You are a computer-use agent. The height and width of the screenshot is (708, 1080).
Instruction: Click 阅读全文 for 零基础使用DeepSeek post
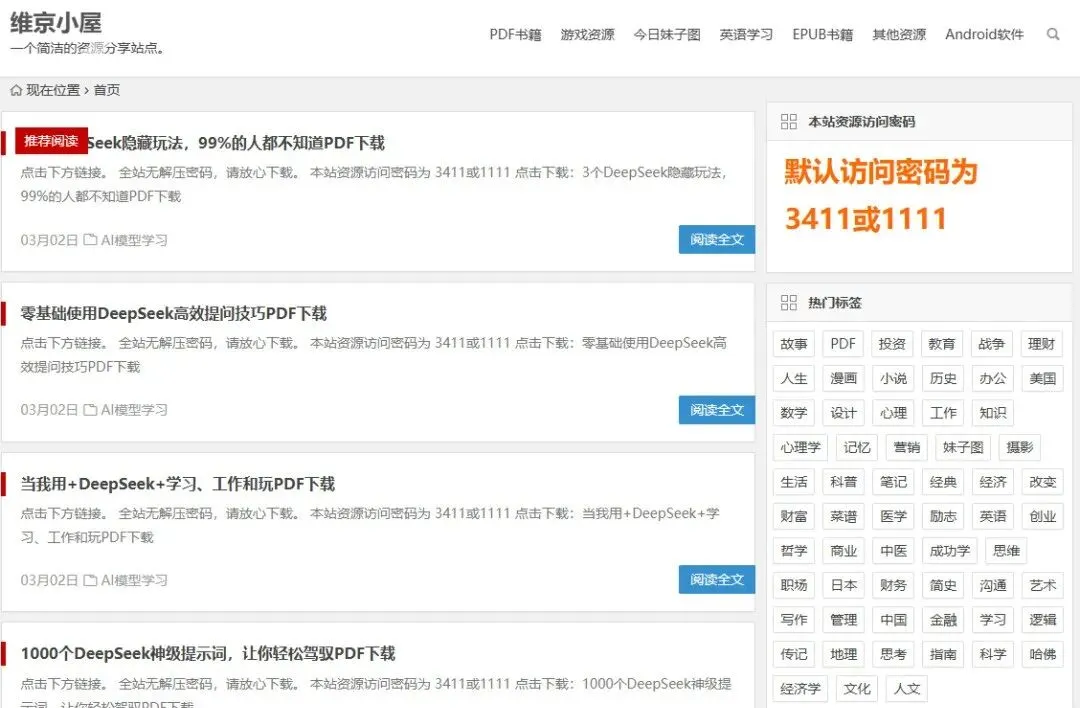[x=716, y=410]
